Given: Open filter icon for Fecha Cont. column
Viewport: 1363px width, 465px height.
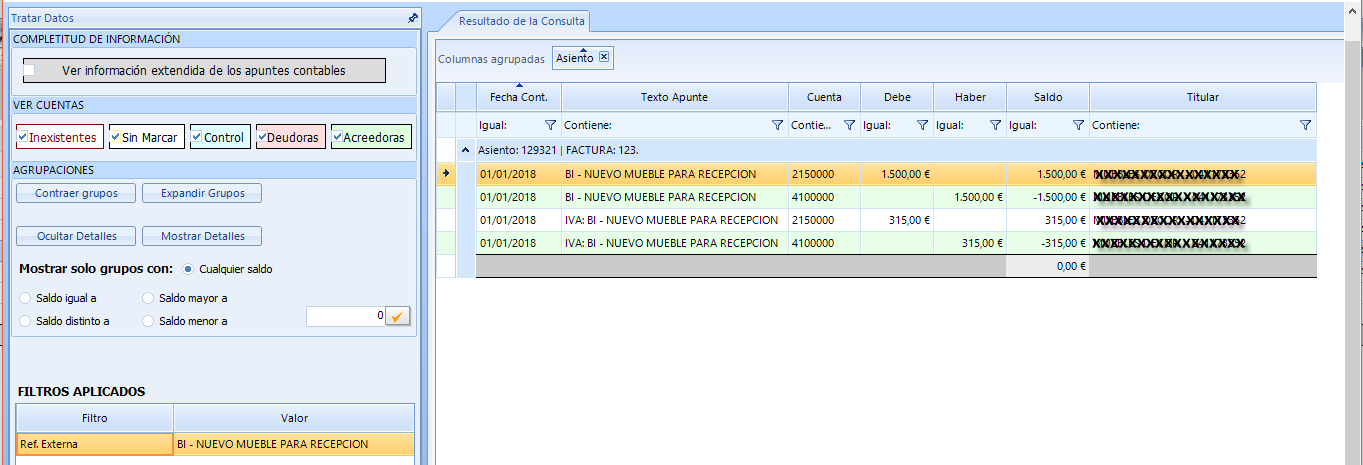Looking at the screenshot, I should (550, 126).
